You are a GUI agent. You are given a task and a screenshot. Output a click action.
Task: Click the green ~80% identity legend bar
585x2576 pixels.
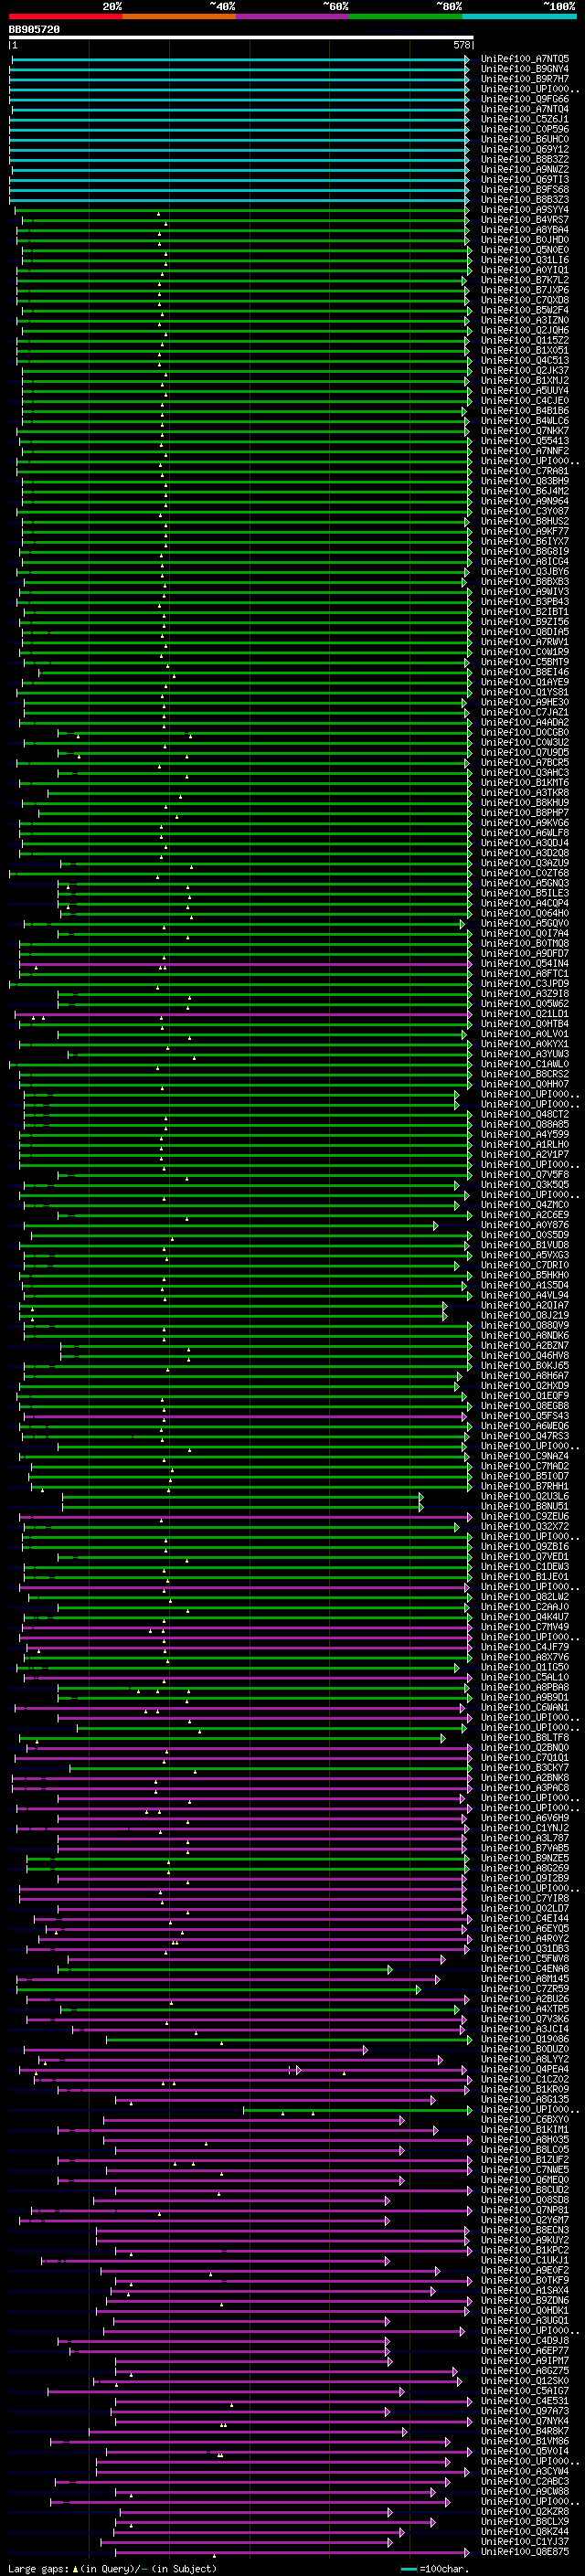point(406,16)
